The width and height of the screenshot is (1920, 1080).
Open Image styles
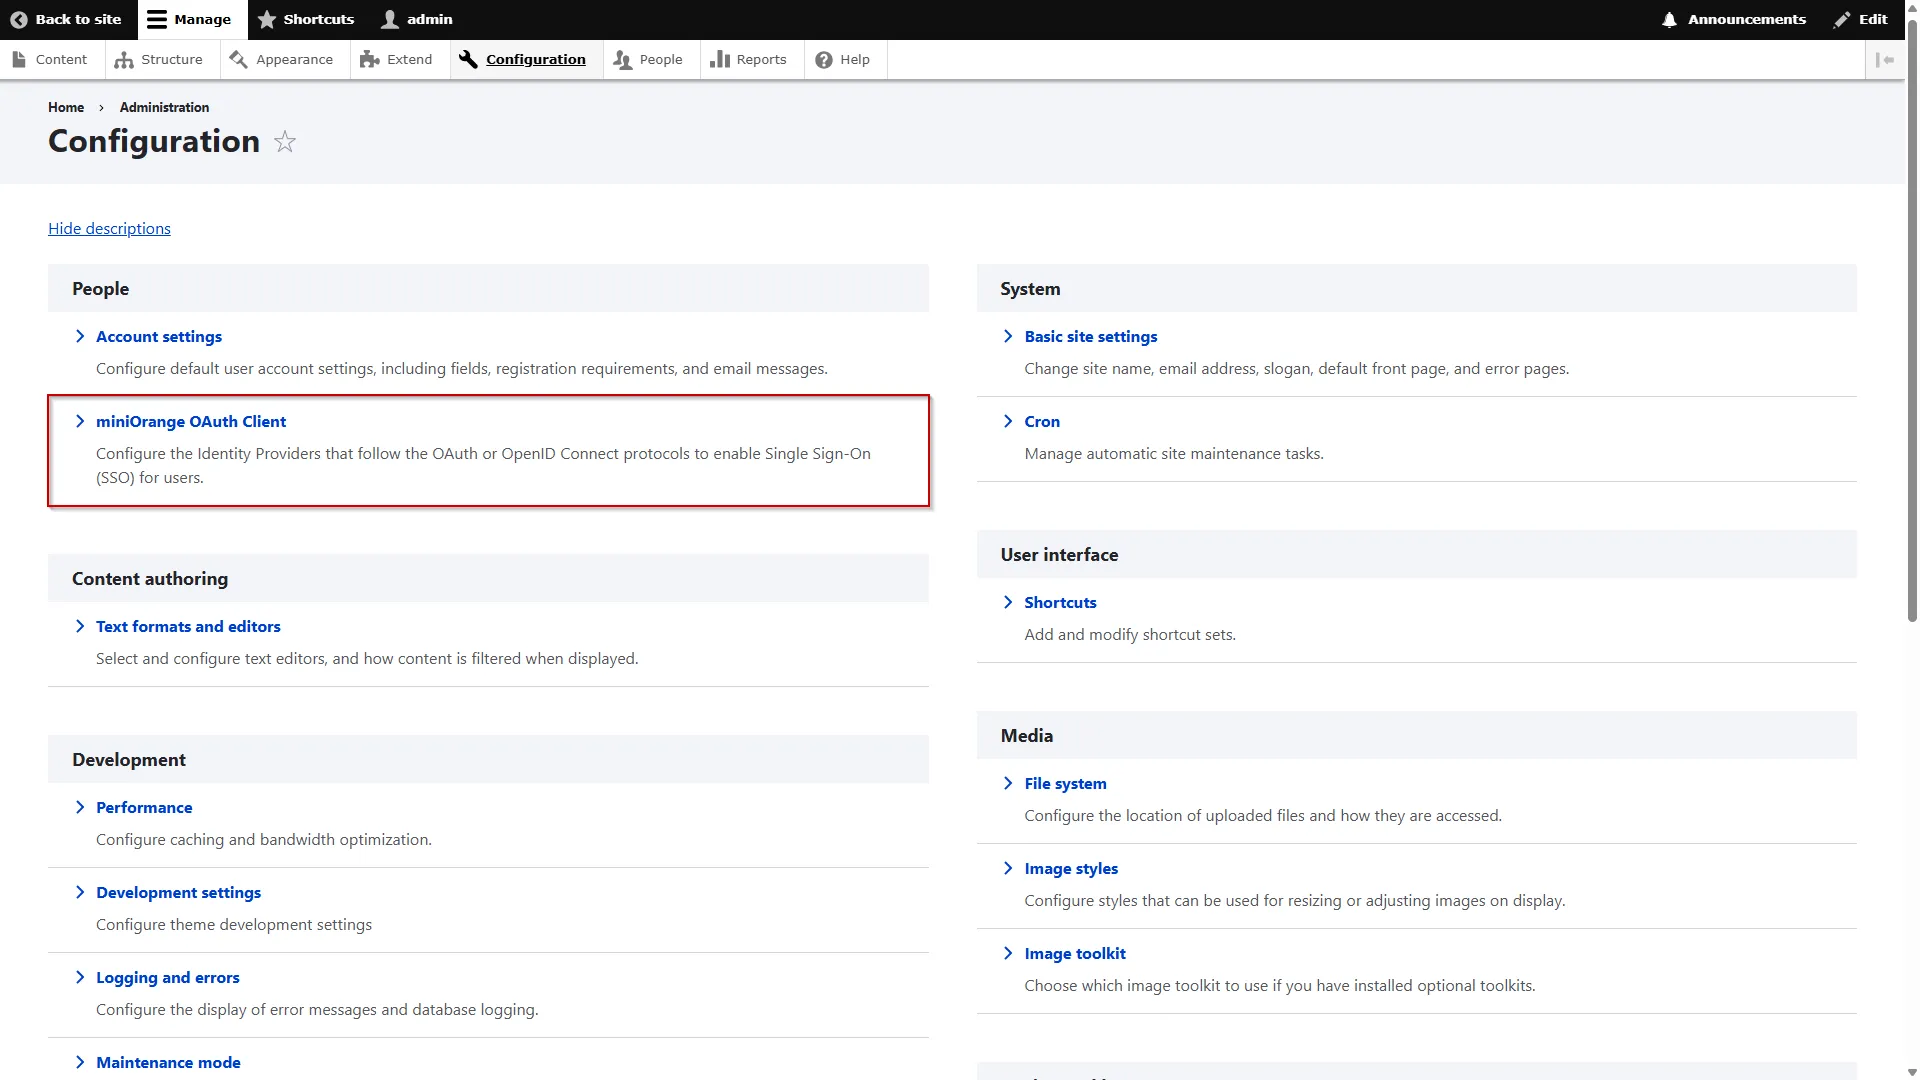pos(1071,868)
